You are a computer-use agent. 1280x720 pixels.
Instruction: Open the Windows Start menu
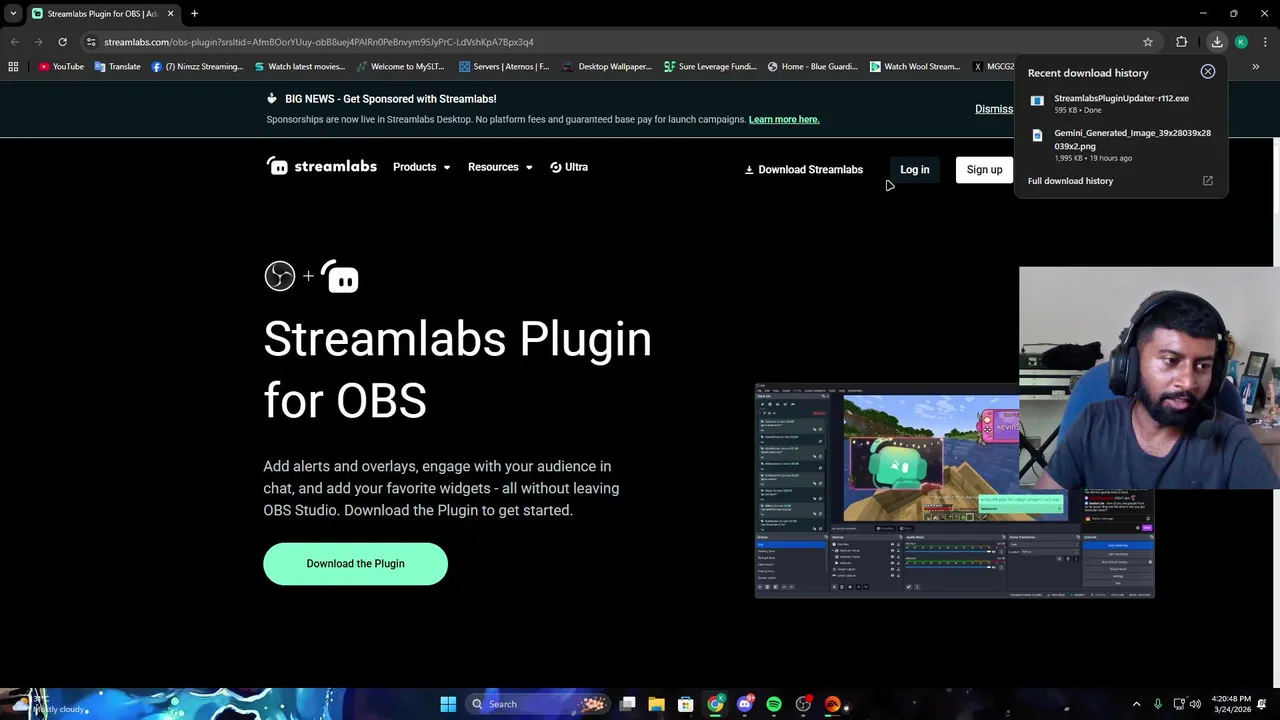click(x=448, y=704)
